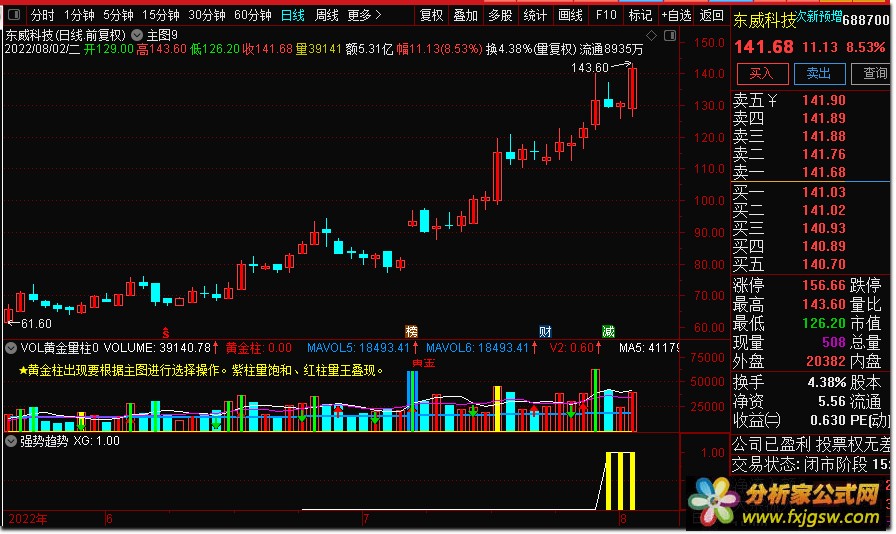896x534 pixels.
Task: Open the 主图9 indicator dropdown circle
Action: pos(137,35)
